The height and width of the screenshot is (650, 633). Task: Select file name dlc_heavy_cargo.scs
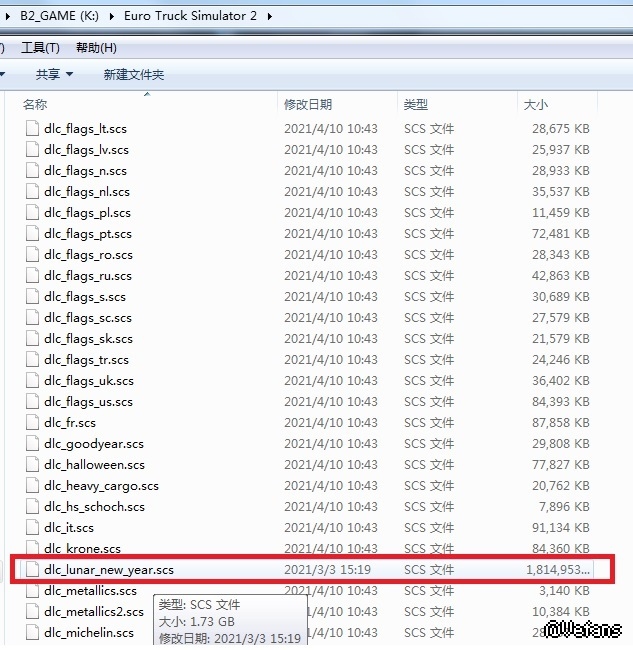pyautogui.click(x=102, y=486)
